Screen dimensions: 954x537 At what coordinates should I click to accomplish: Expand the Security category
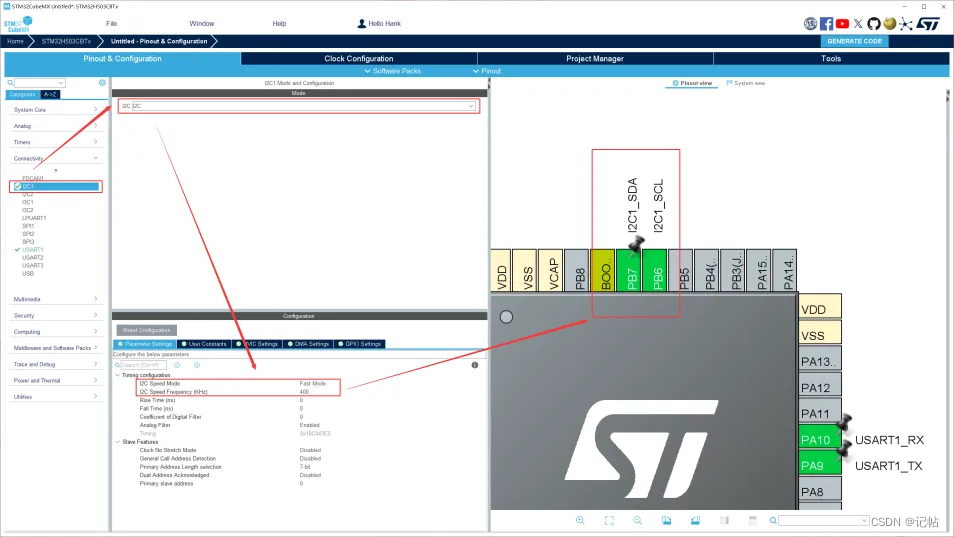(55, 316)
